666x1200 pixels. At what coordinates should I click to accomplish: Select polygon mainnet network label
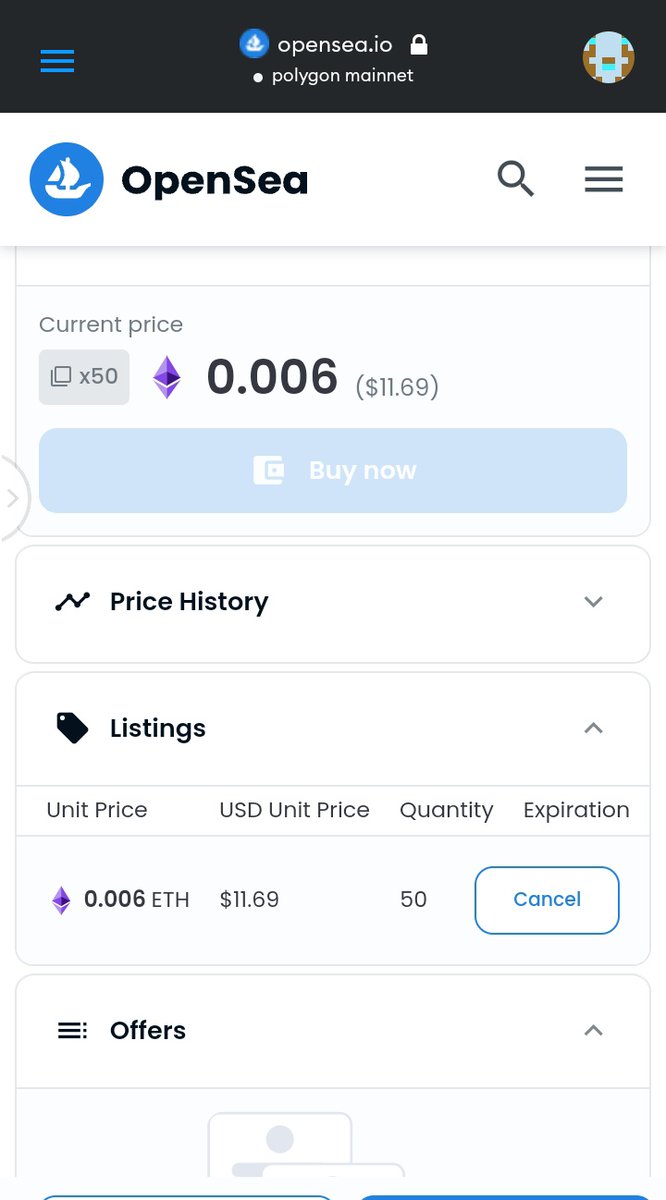pyautogui.click(x=342, y=76)
